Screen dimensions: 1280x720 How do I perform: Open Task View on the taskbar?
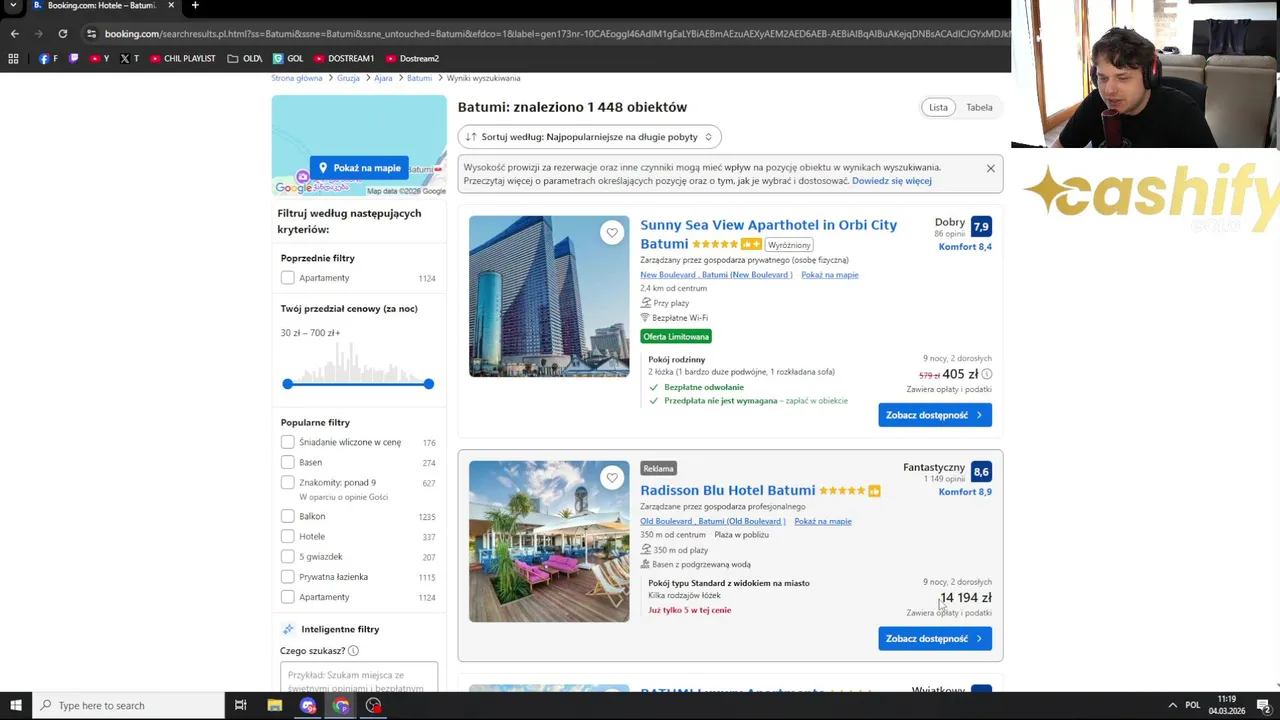[240, 705]
